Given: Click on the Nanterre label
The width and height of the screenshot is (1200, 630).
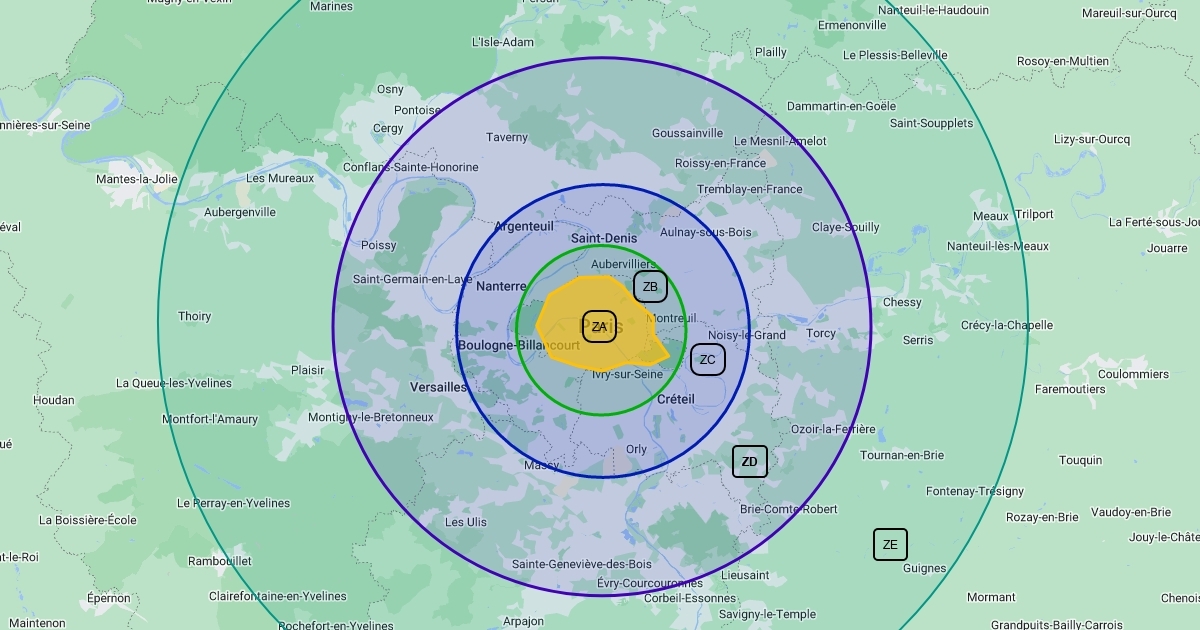Looking at the screenshot, I should [x=501, y=286].
